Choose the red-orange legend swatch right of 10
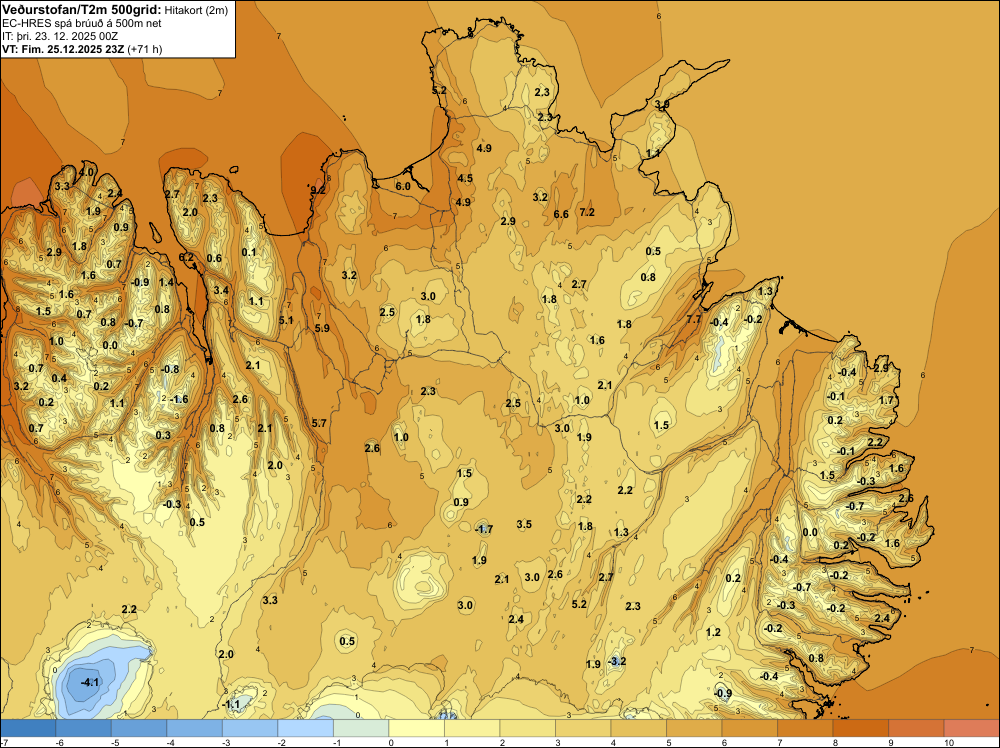Image resolution: width=1000 pixels, height=748 pixels. [971, 728]
